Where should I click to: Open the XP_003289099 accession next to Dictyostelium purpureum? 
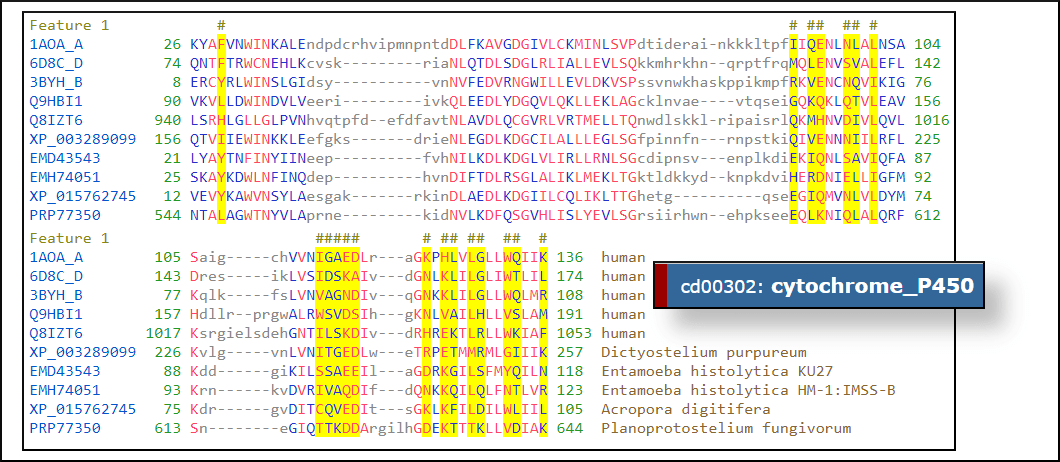(83, 352)
